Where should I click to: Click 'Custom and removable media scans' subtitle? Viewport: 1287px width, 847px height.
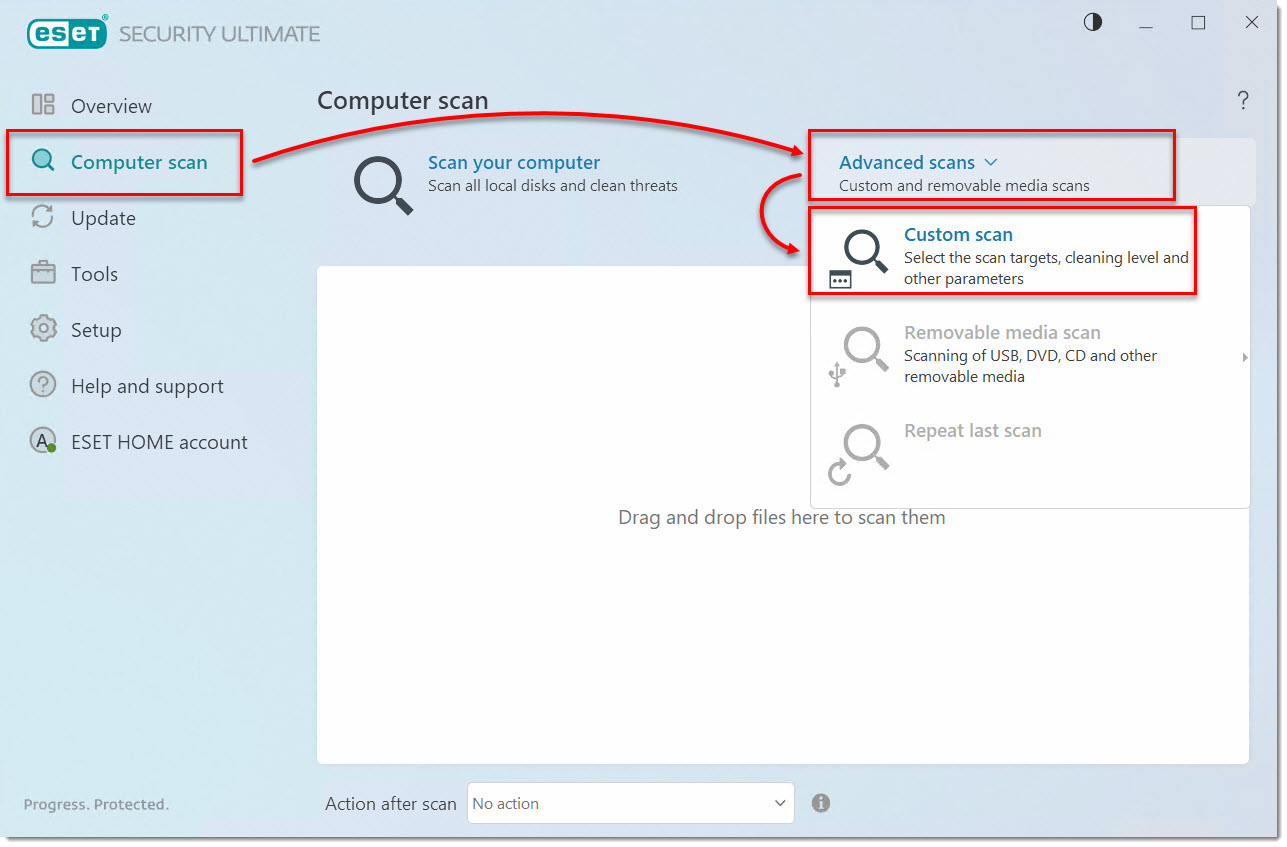[x=964, y=185]
